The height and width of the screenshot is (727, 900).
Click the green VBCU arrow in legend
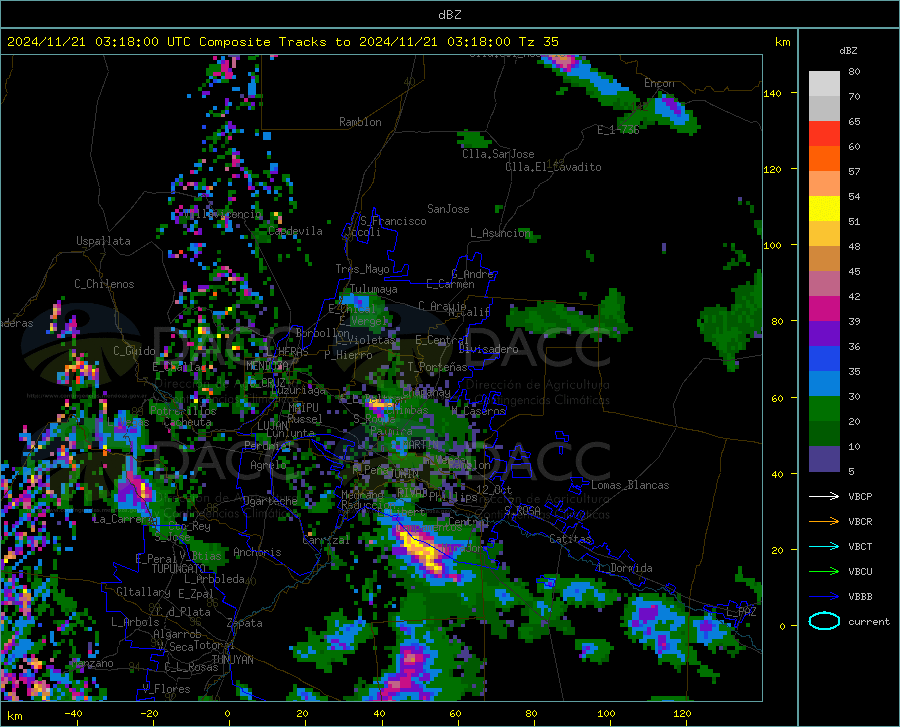click(x=824, y=572)
